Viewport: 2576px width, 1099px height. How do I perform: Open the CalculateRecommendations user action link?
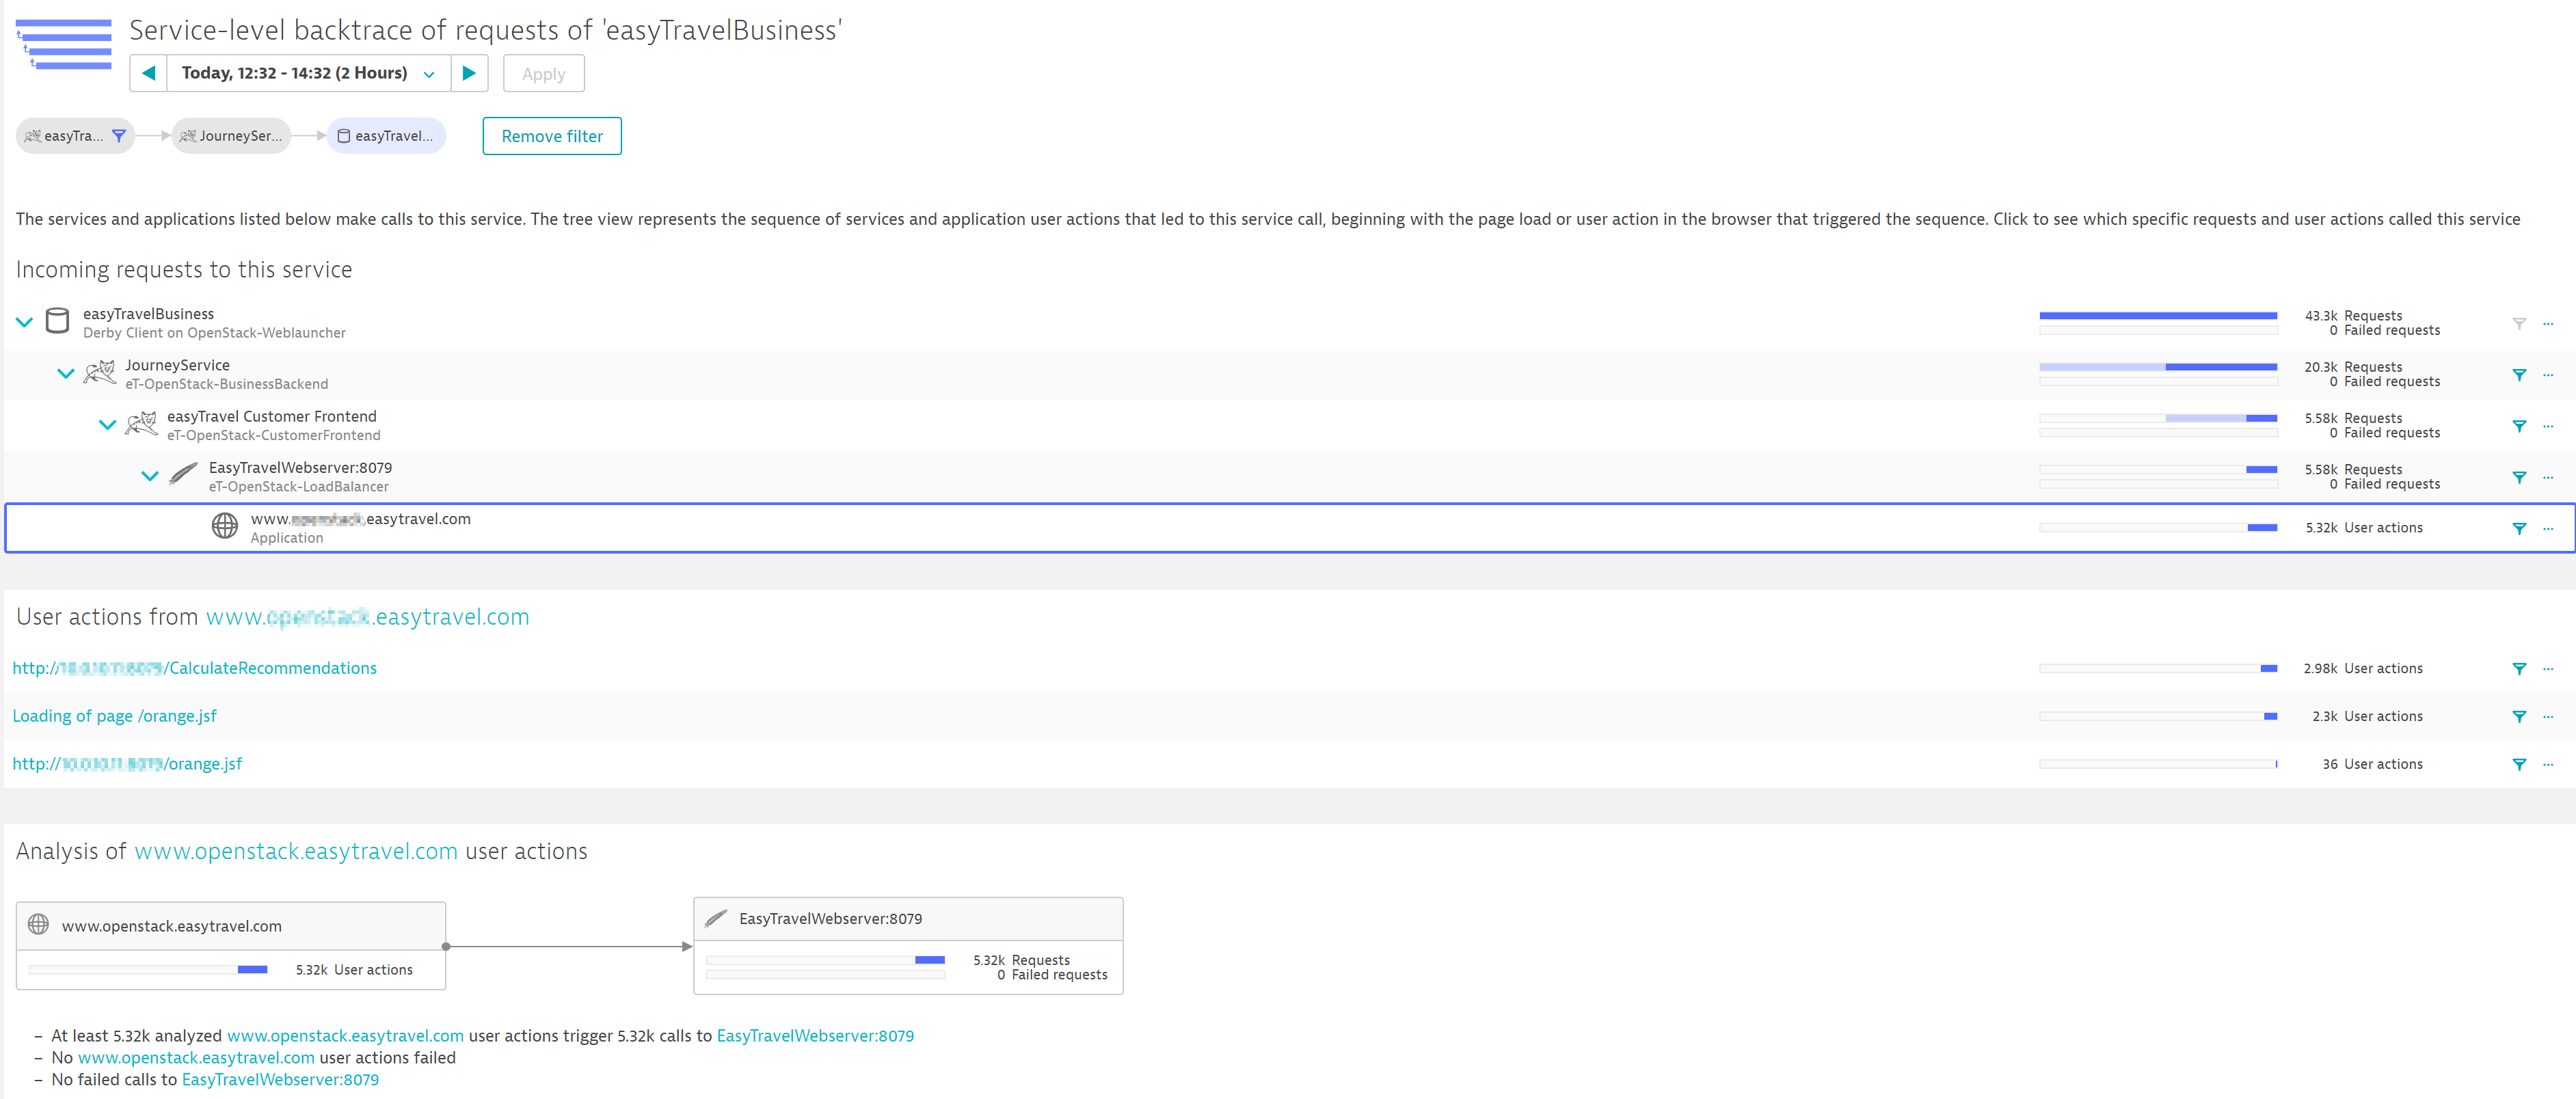[195, 668]
